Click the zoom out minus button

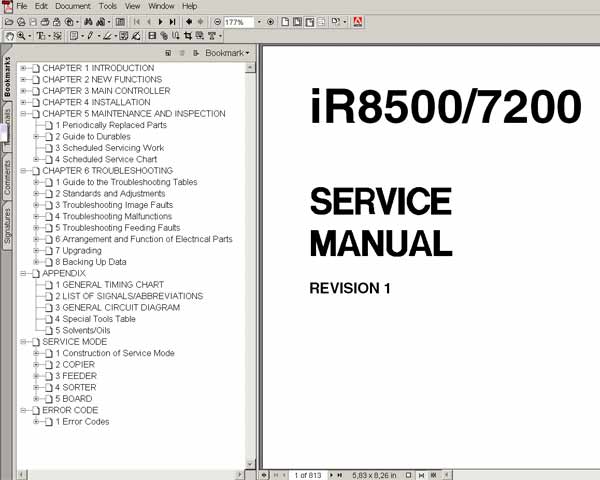pos(217,22)
